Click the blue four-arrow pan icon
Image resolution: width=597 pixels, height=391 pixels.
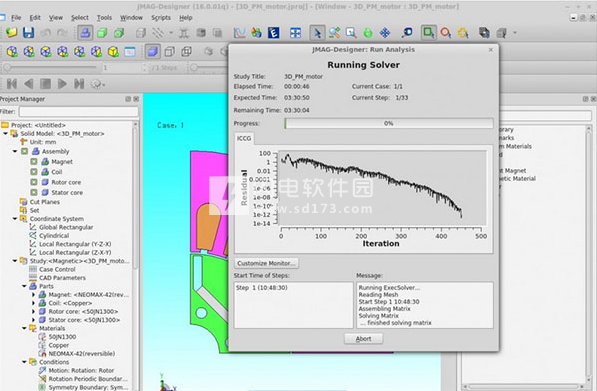(x=385, y=33)
